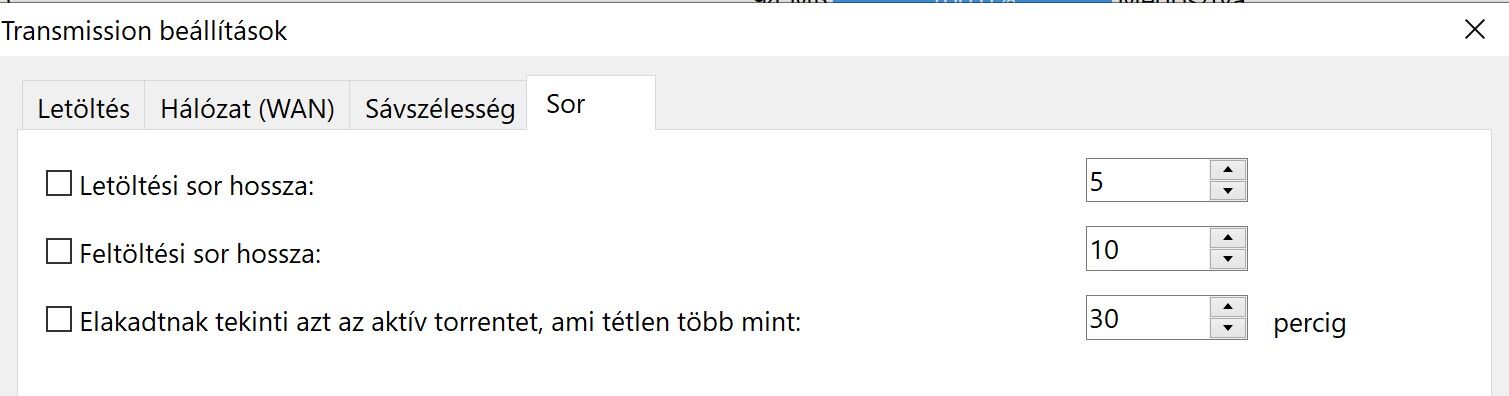Screen dimensions: 1509x396
Task: Click the Letöltési sor hossza label
Action: click(x=197, y=186)
